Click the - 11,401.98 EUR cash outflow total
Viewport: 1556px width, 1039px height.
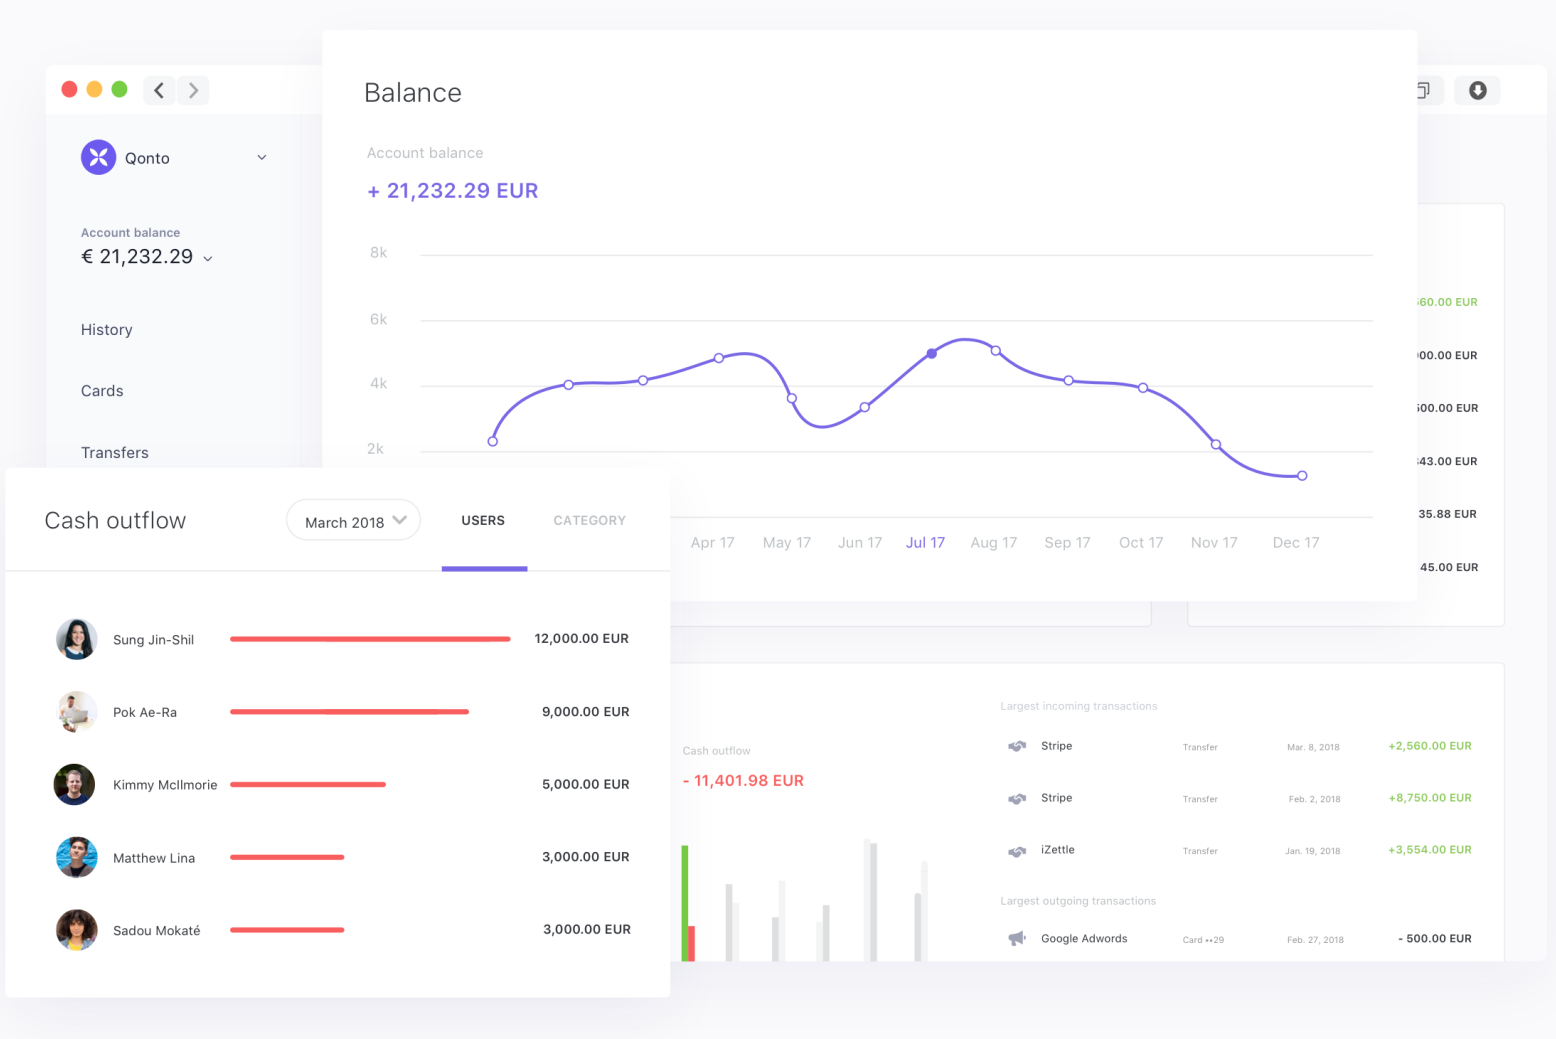click(743, 781)
